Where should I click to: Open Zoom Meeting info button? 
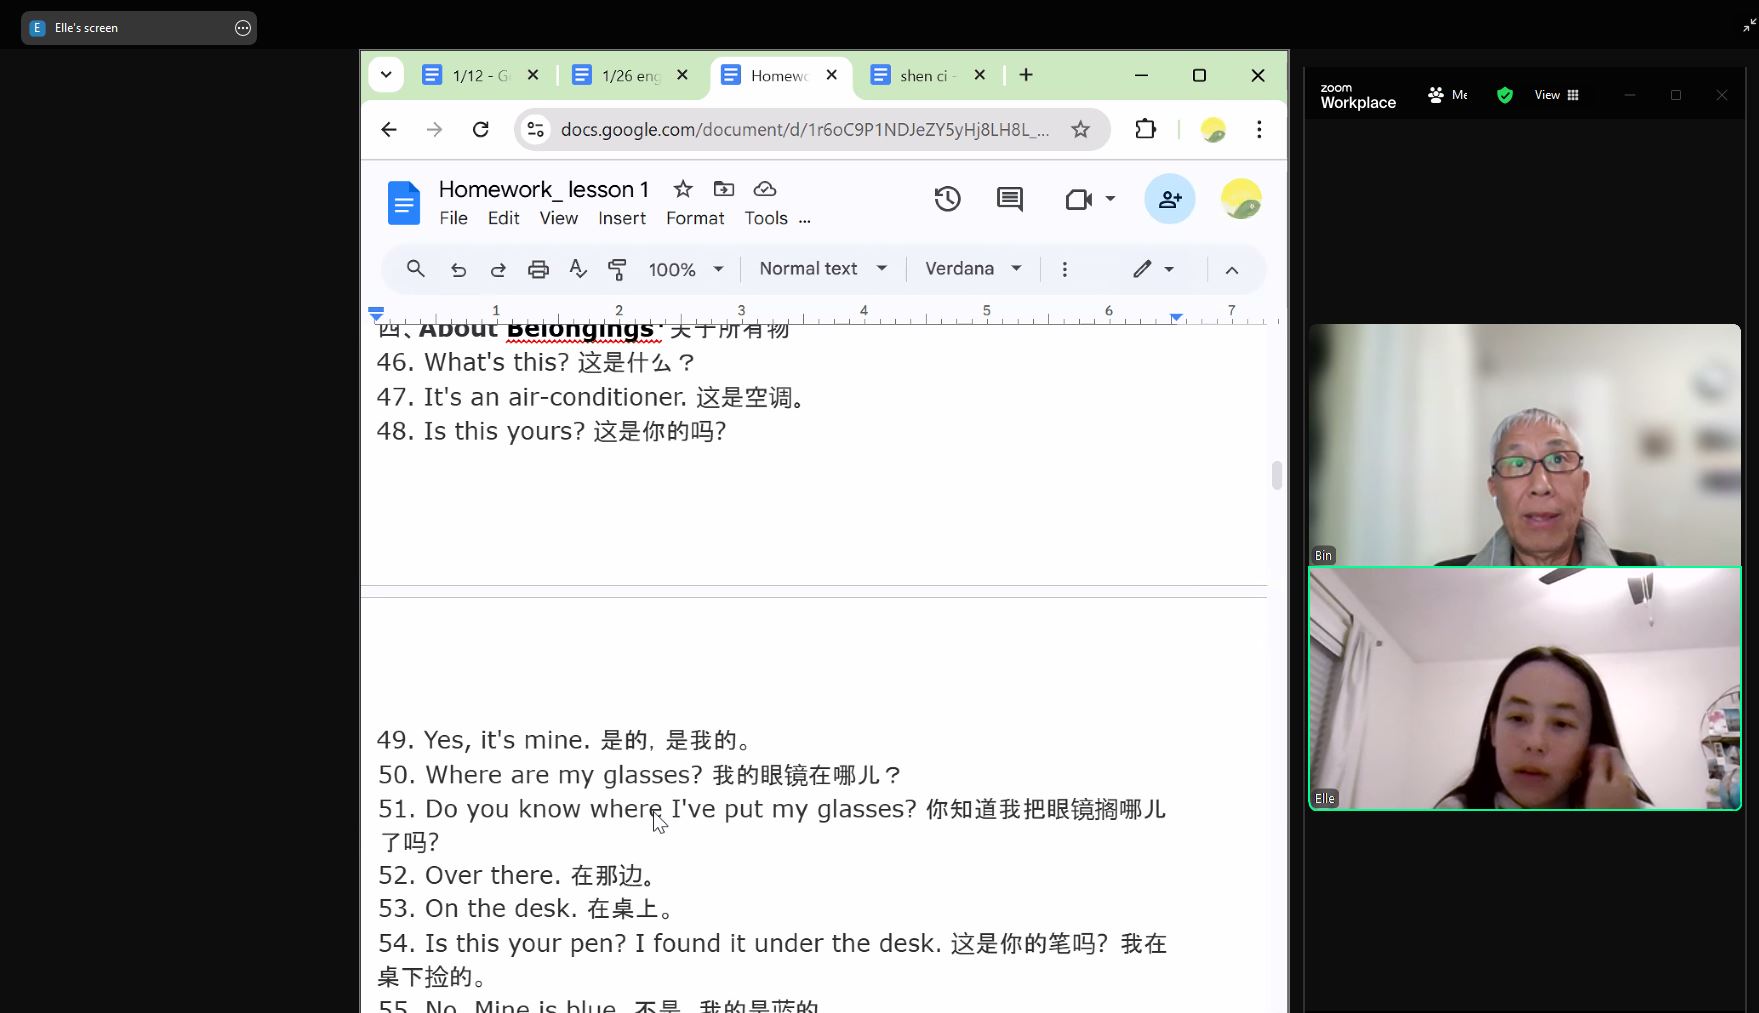pos(1448,95)
